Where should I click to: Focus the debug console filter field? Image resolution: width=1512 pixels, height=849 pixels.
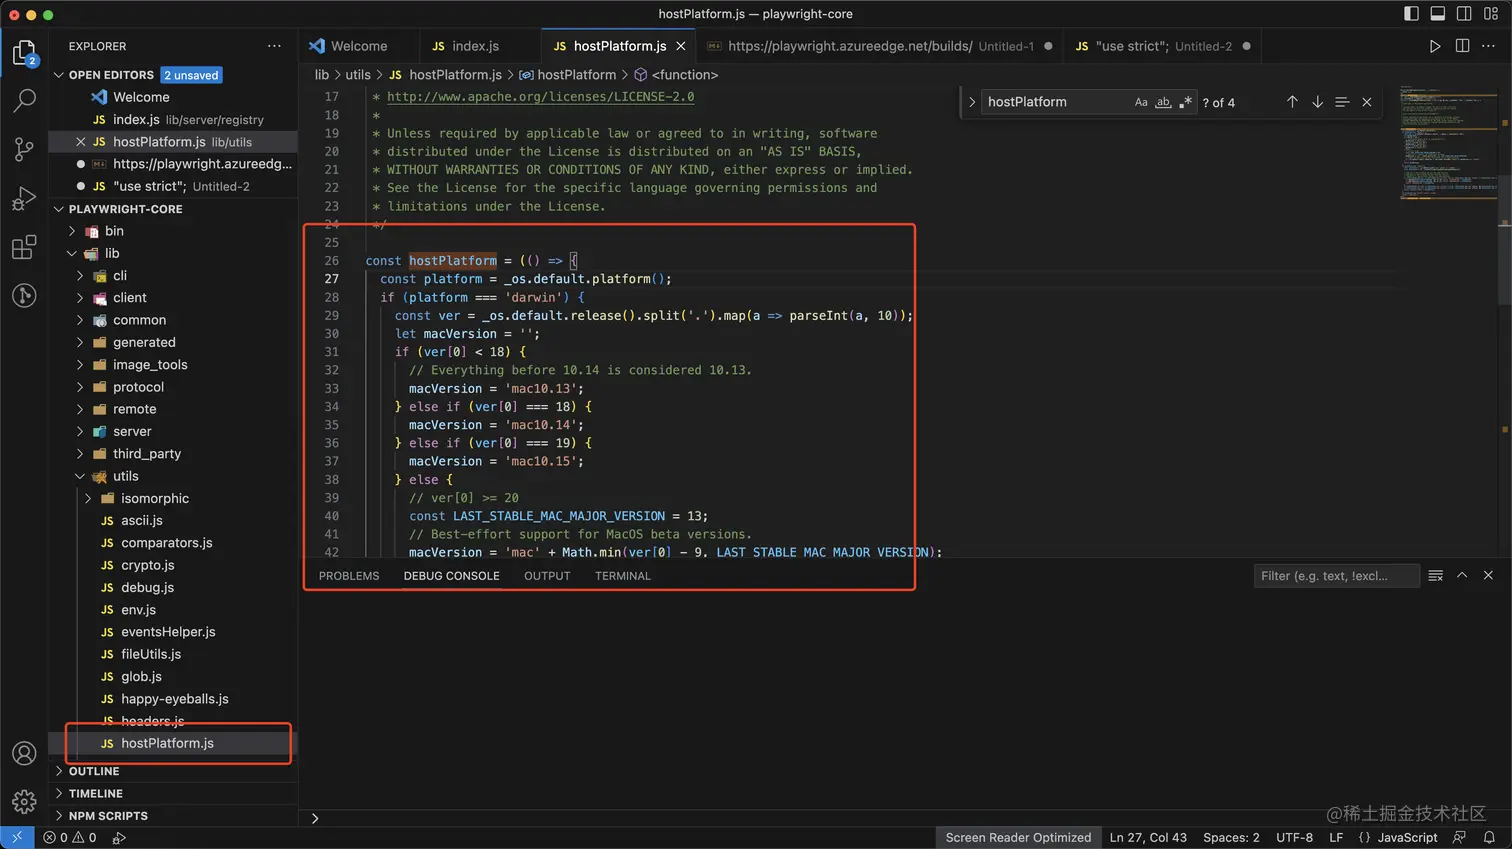pyautogui.click(x=1336, y=576)
